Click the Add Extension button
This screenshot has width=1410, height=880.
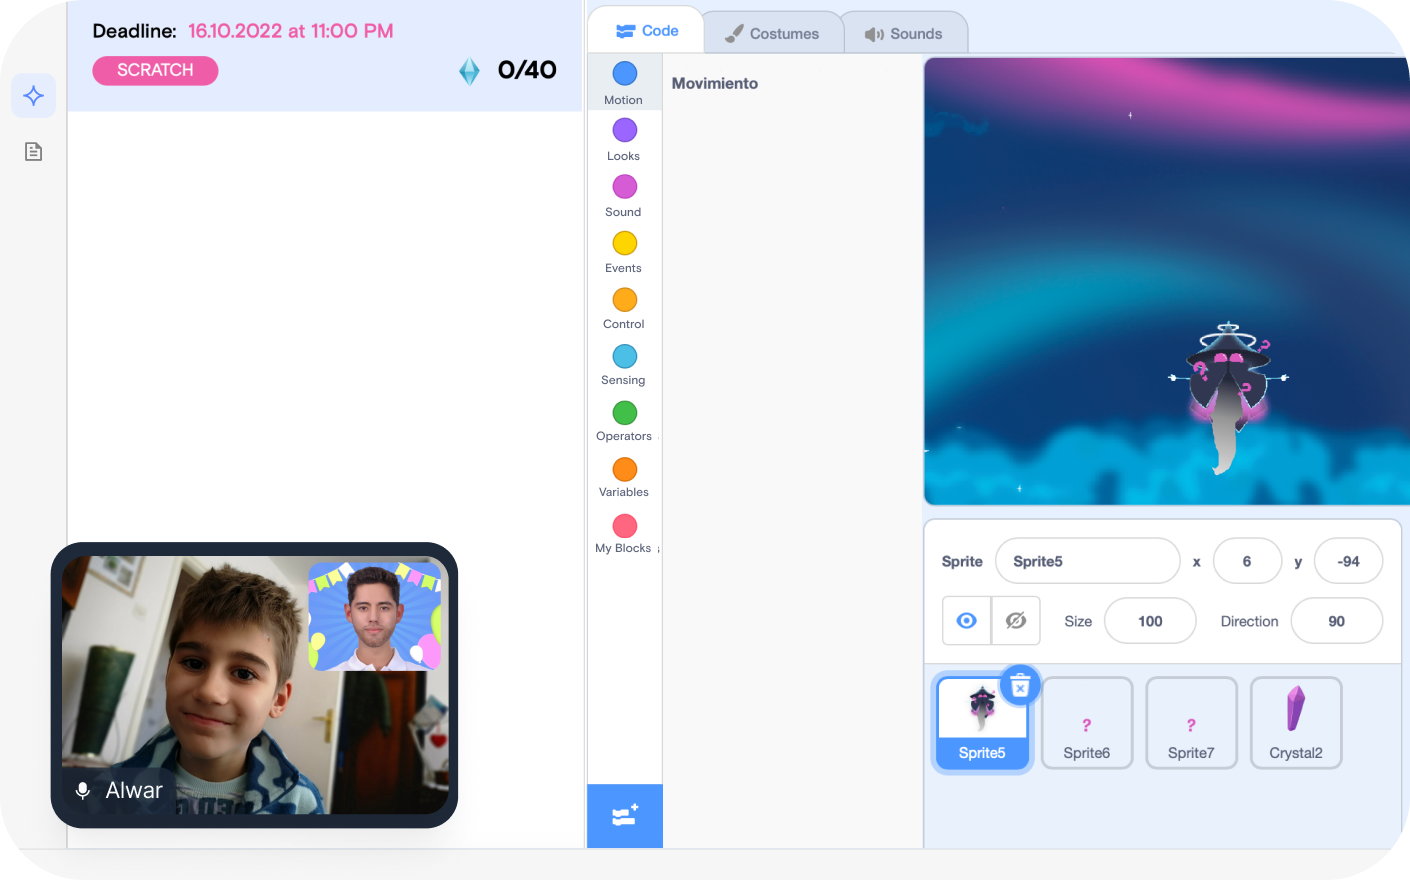625,816
